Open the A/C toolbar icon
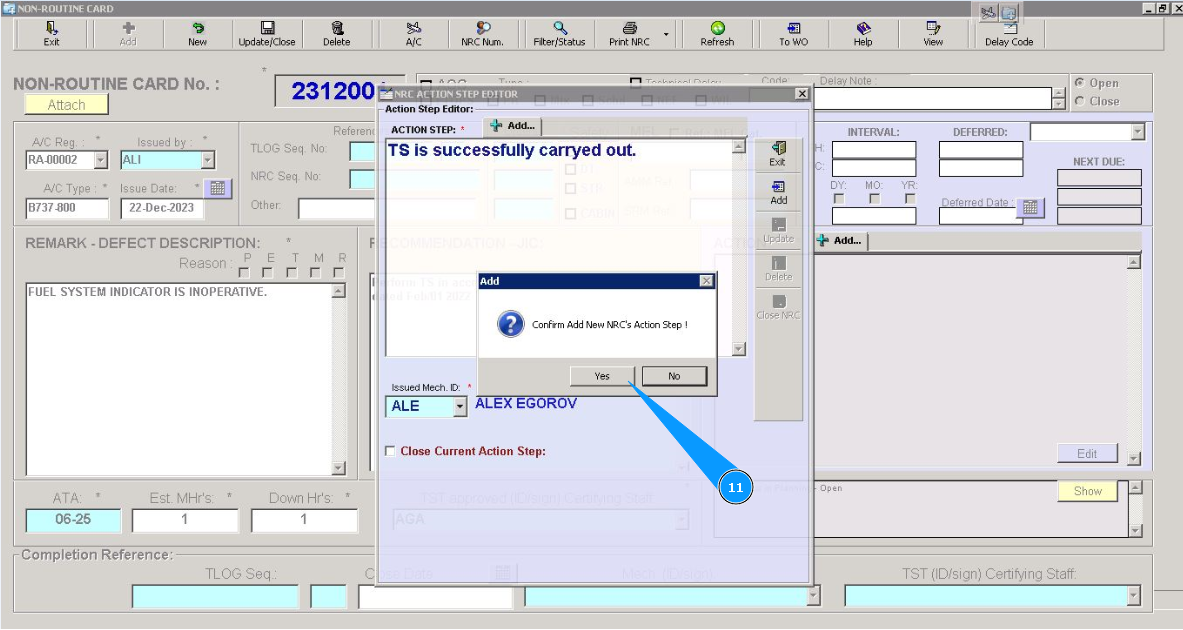Viewport: 1183px width, 630px height. pyautogui.click(x=413, y=29)
